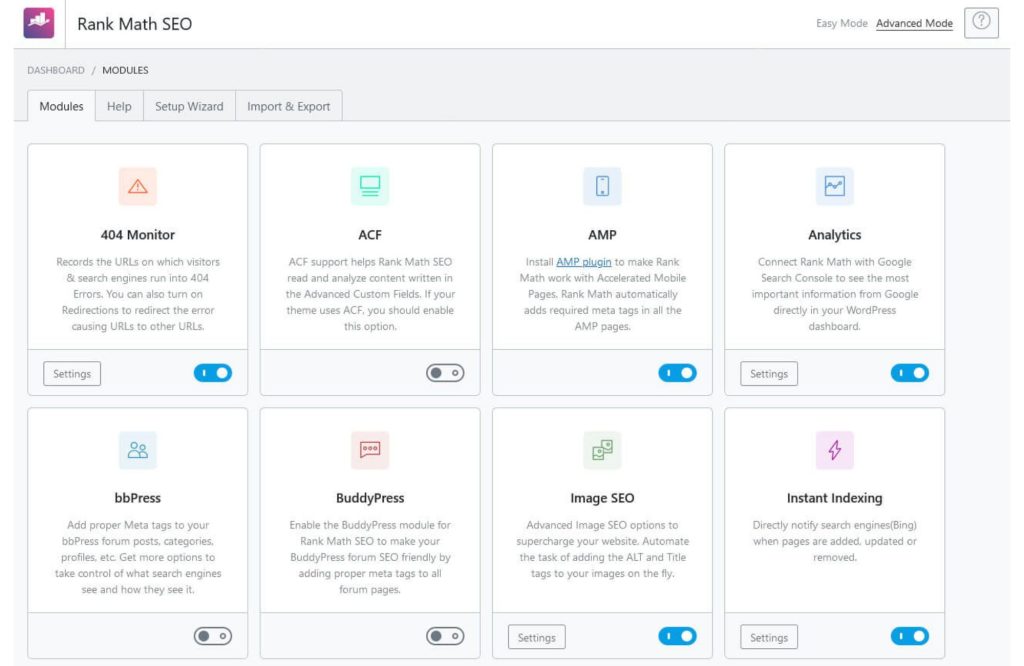Disable the Image SEO module

pos(677,635)
